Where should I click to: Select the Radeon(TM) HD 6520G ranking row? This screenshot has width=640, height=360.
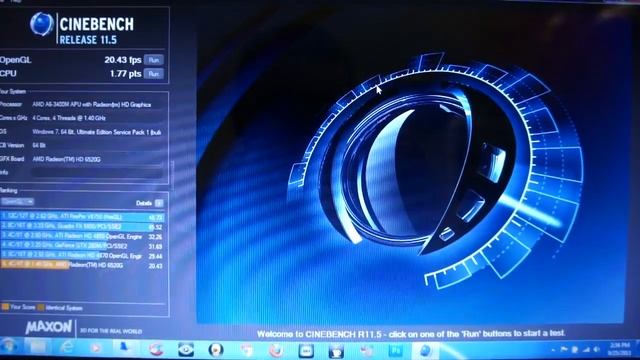tap(82, 265)
